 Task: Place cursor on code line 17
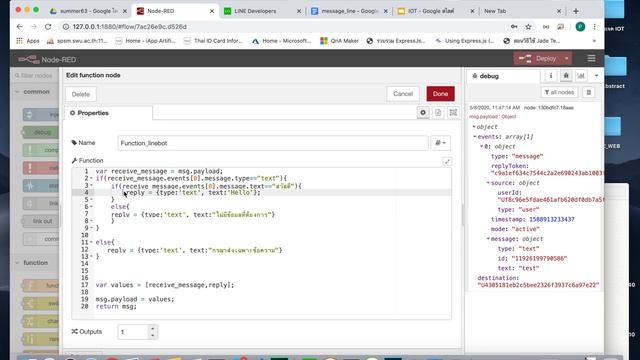tap(165, 285)
